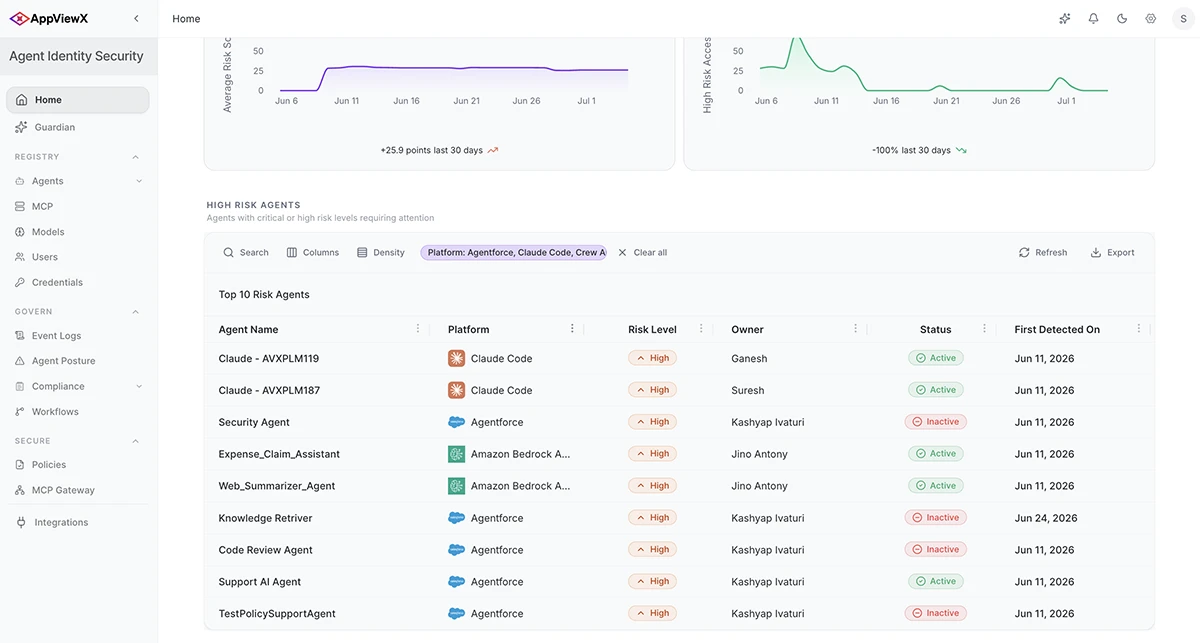Click Bedrock icon for Expense_Claim_Assistant
This screenshot has width=1200, height=643.
pos(456,454)
